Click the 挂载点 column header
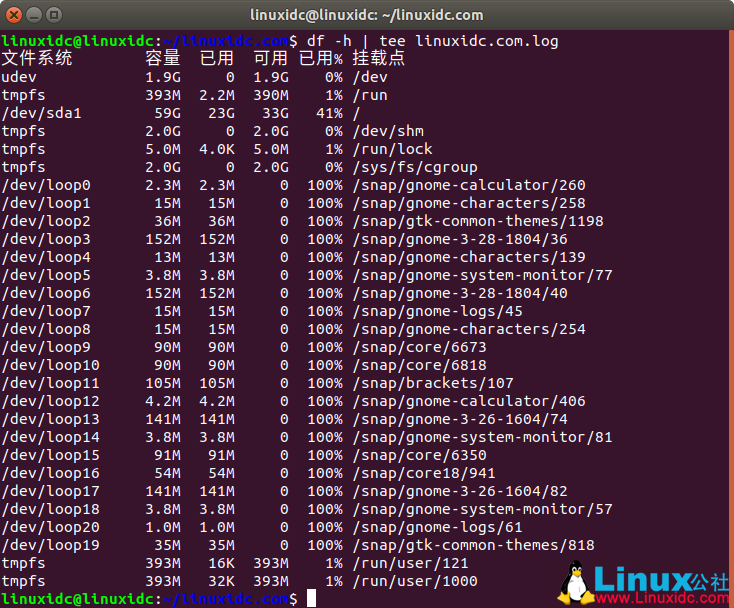Image resolution: width=734 pixels, height=608 pixels. [379, 59]
